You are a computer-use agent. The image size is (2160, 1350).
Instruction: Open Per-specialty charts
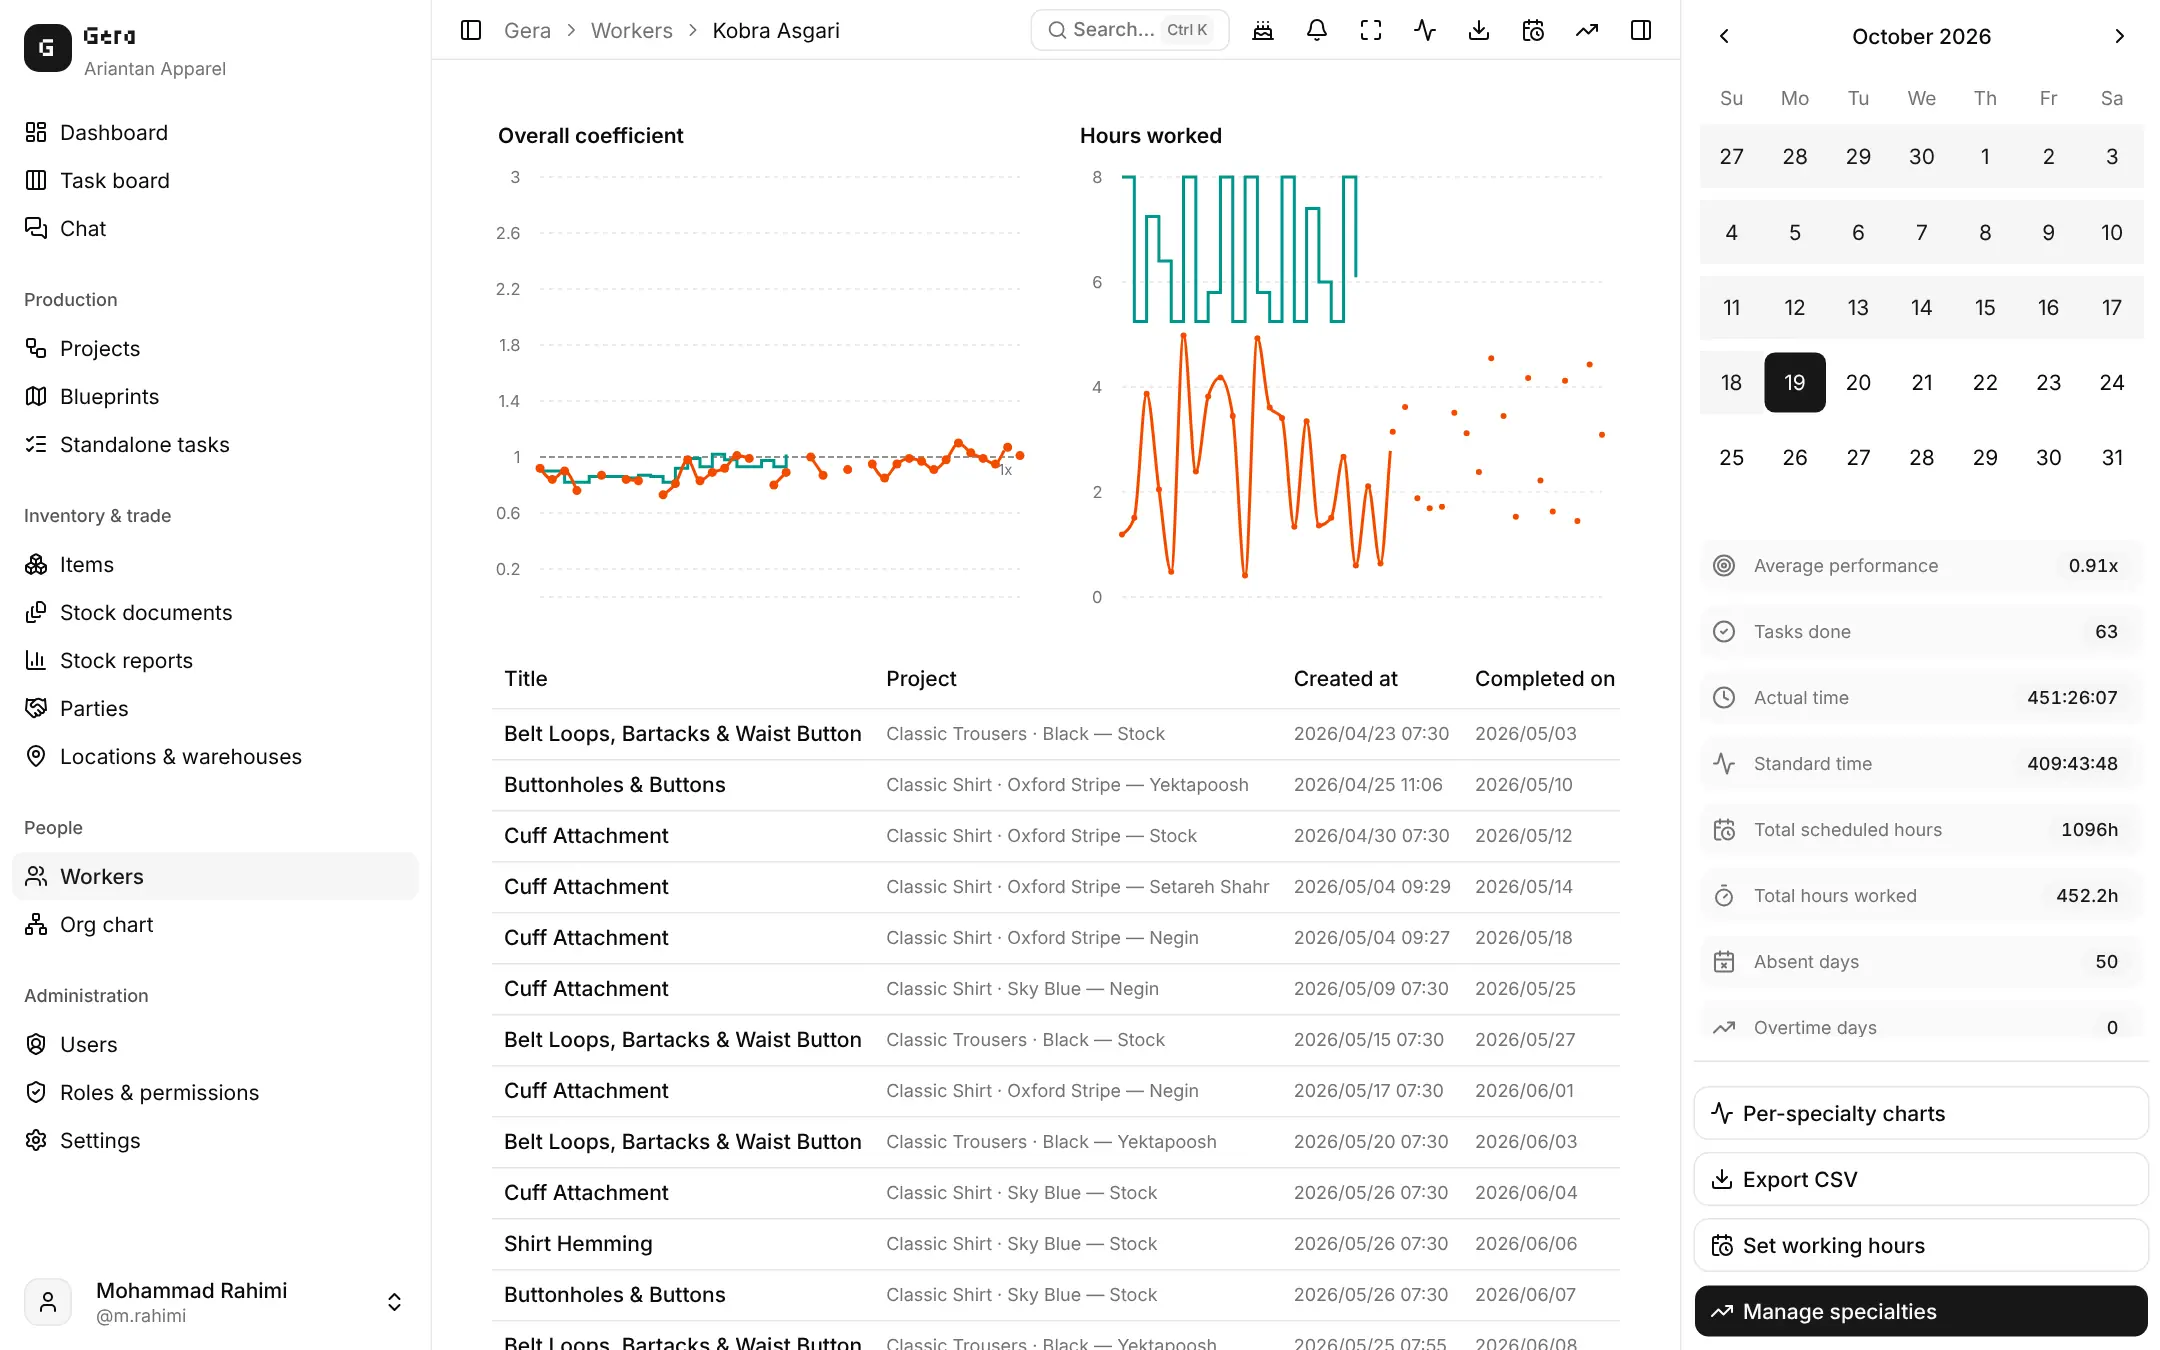(x=1920, y=1113)
